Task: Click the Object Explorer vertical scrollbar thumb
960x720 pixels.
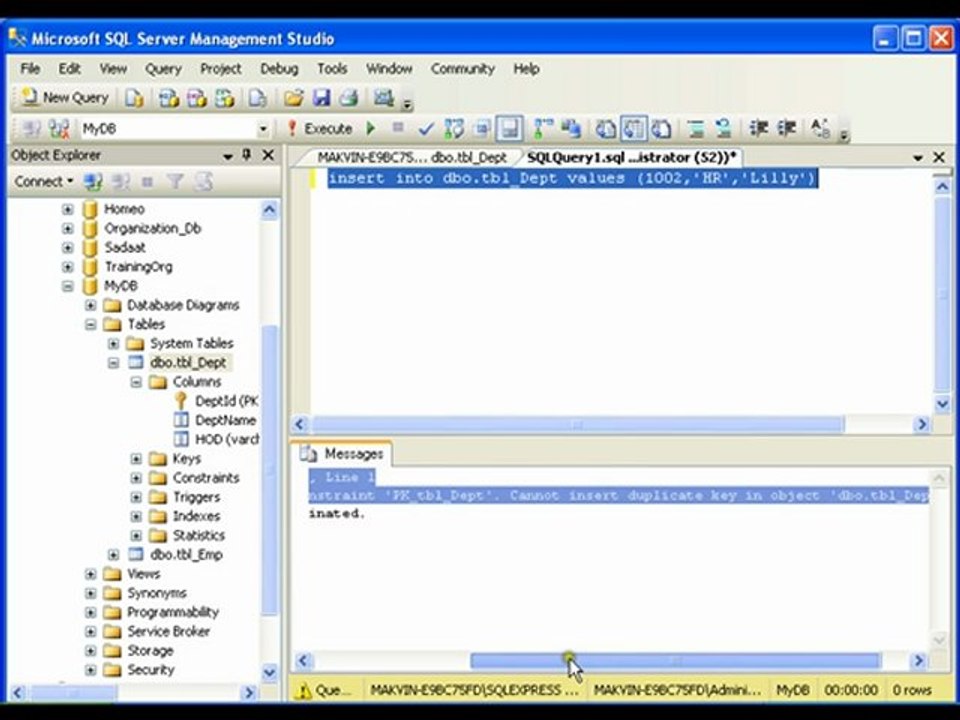Action: coord(269,469)
